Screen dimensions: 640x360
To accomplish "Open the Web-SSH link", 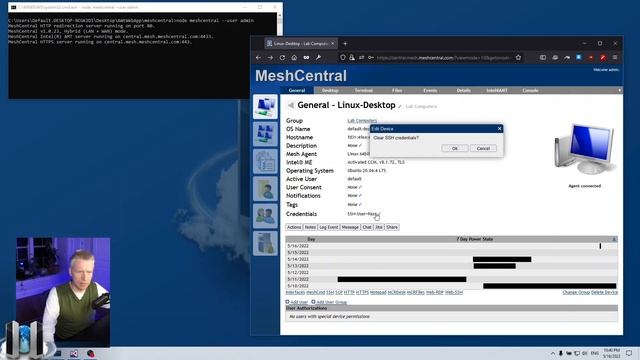I will coord(454,292).
